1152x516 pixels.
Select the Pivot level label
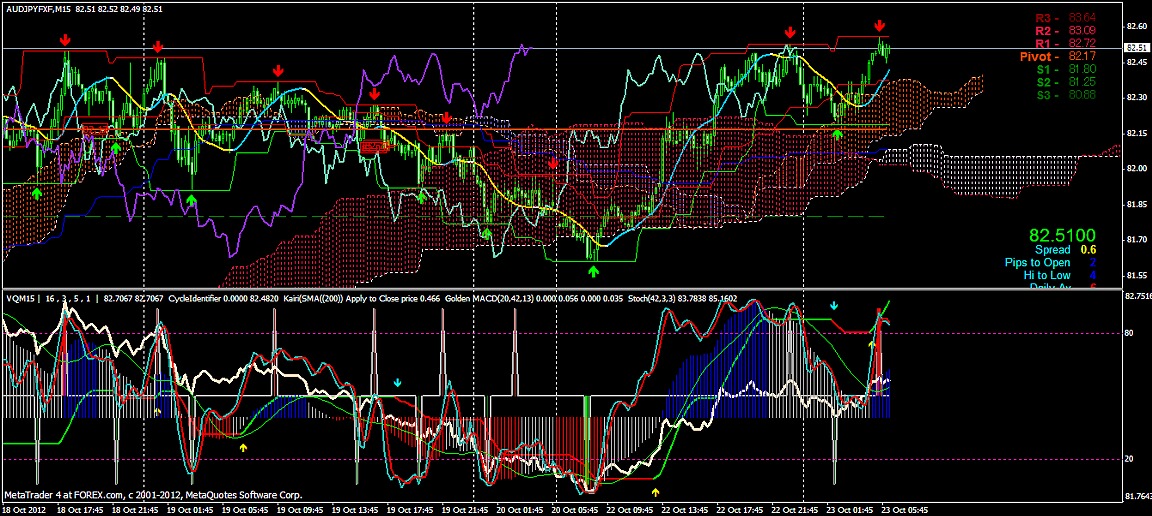click(x=1041, y=57)
